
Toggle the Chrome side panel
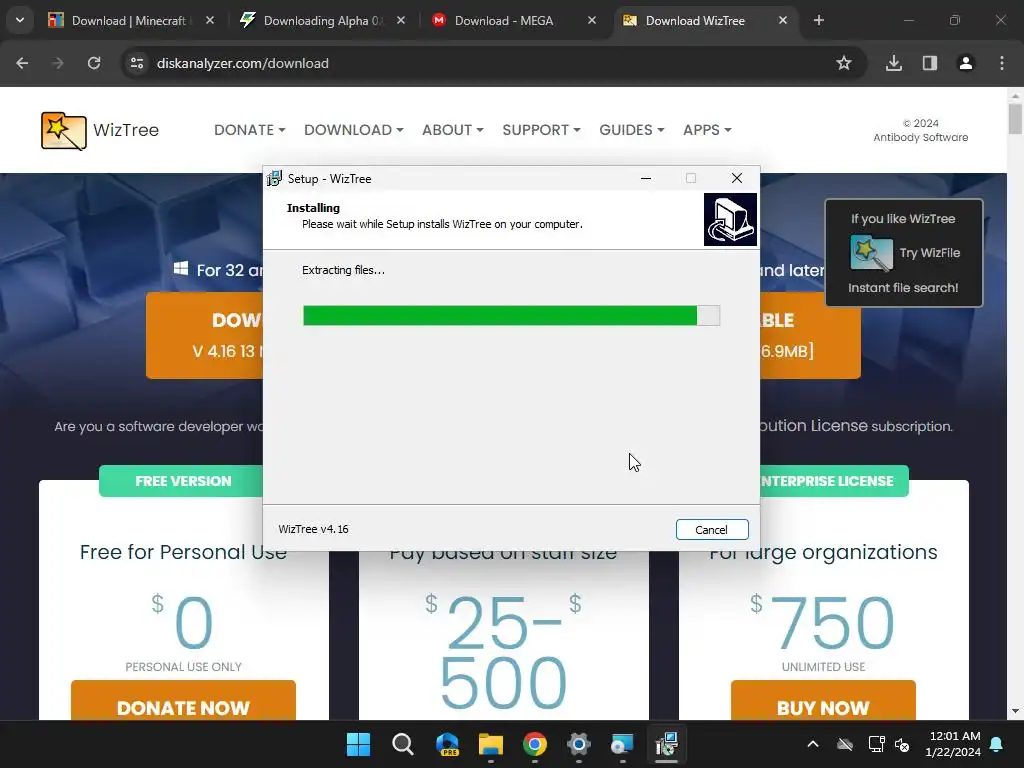pyautogui.click(x=930, y=63)
